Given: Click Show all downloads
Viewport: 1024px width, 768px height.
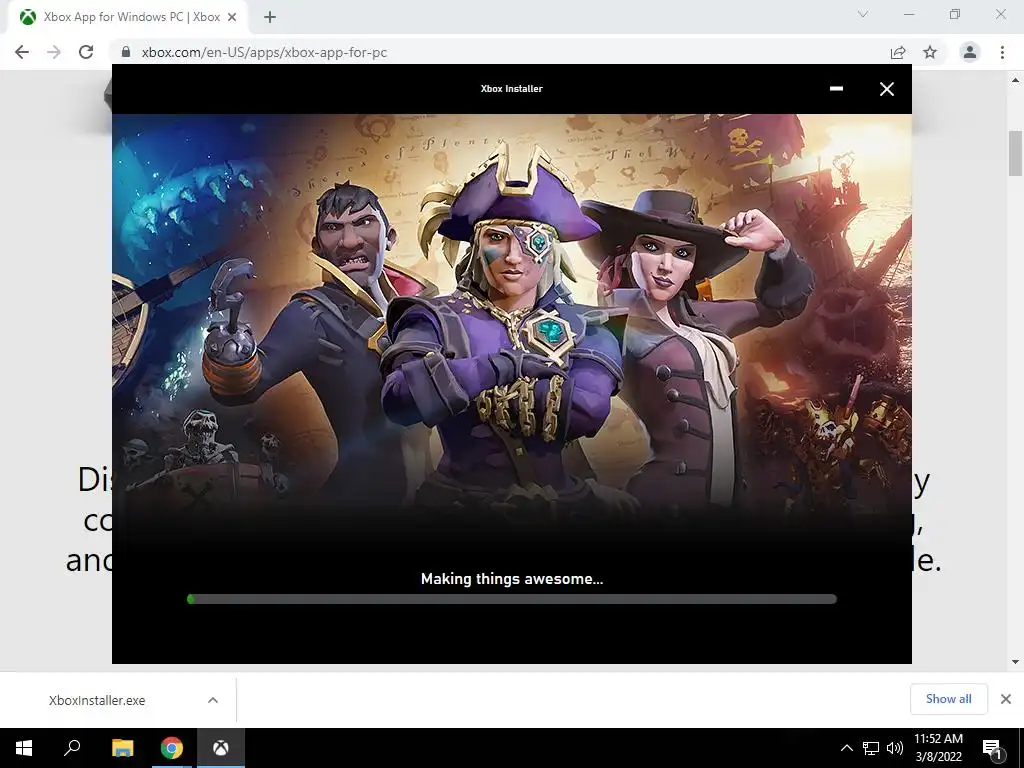Looking at the screenshot, I should [x=948, y=699].
